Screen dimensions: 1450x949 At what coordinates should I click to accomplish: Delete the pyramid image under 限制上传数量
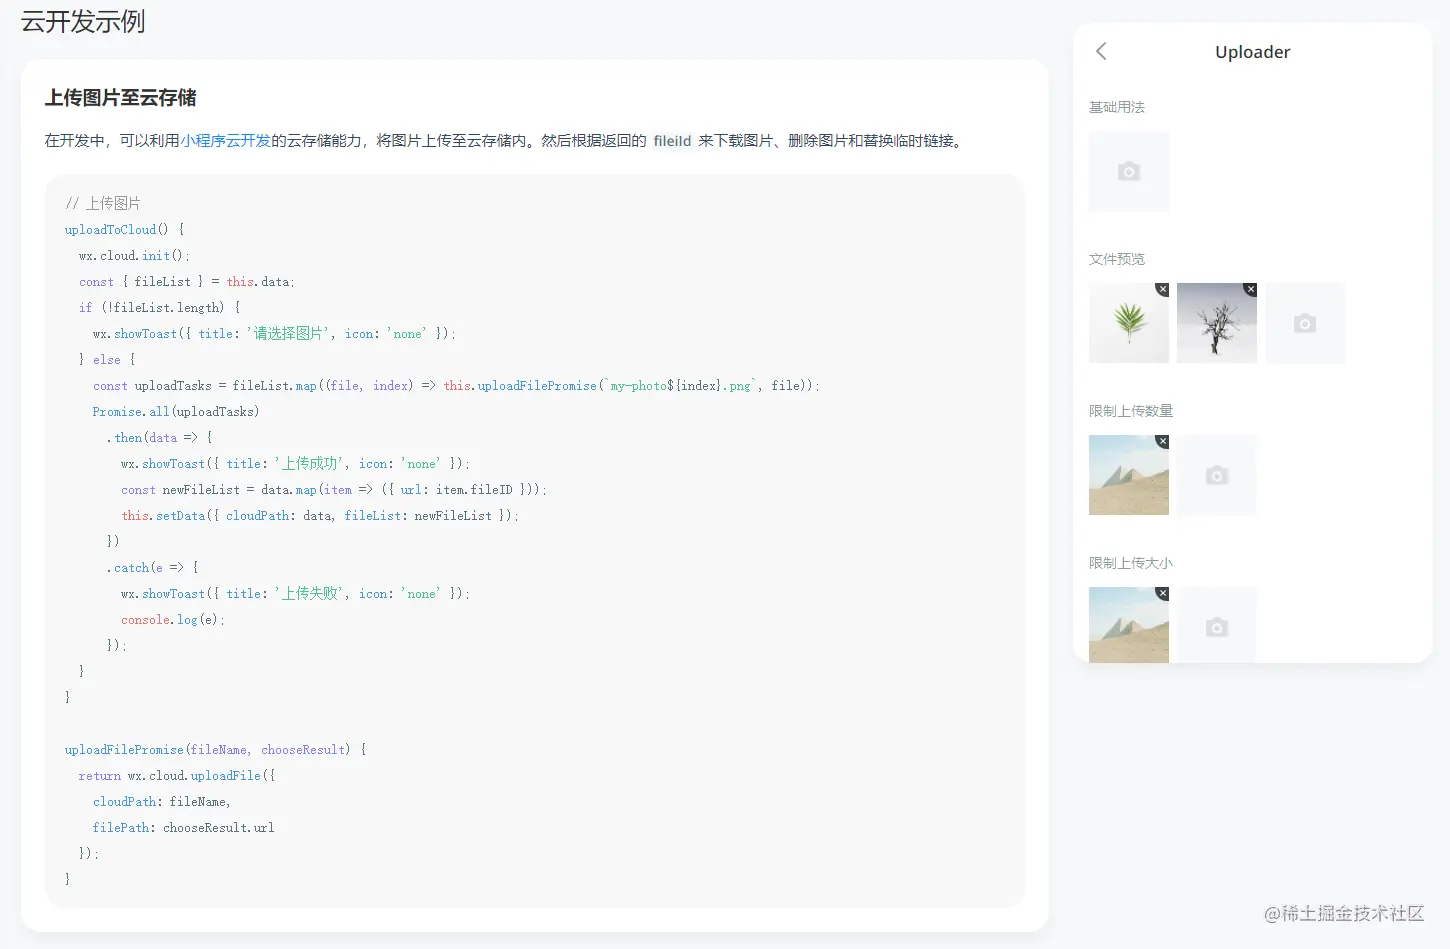(1162, 441)
